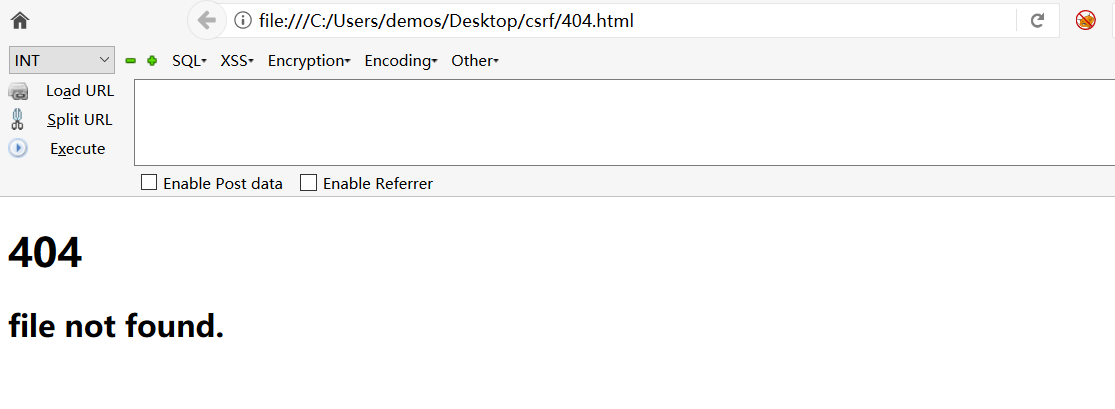Go back using the left arrow button
1115x409 pixels.
coord(206,21)
